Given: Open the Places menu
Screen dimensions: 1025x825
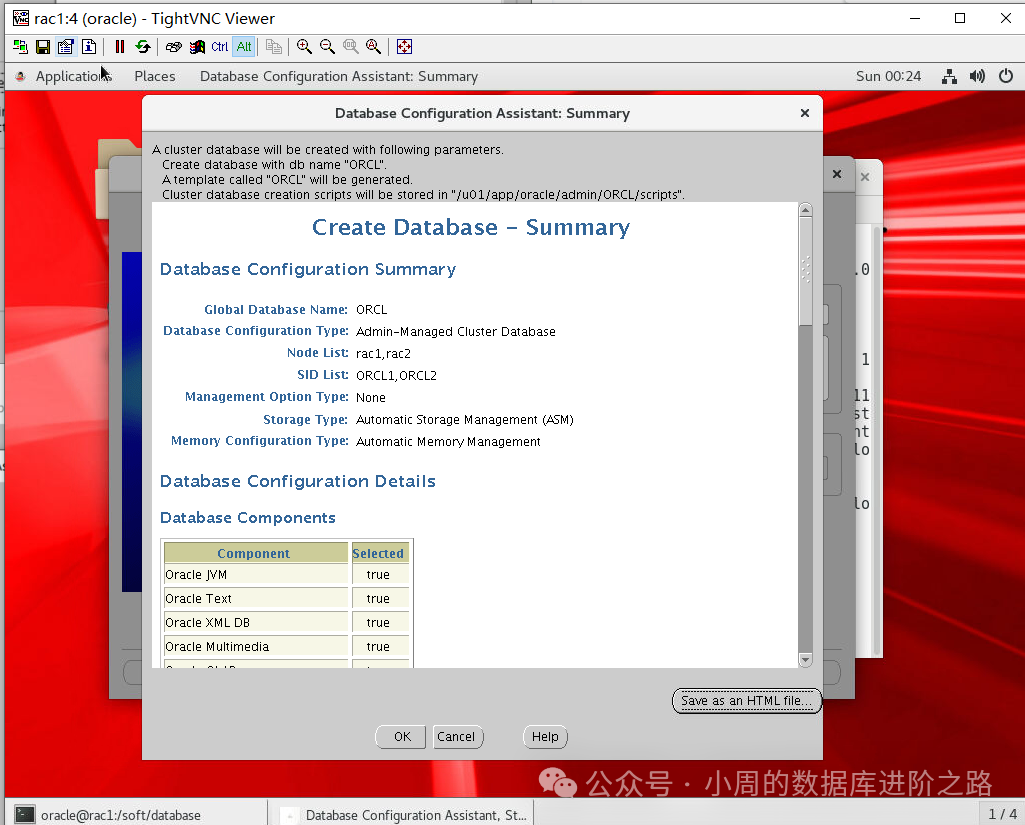Looking at the screenshot, I should click(x=155, y=76).
